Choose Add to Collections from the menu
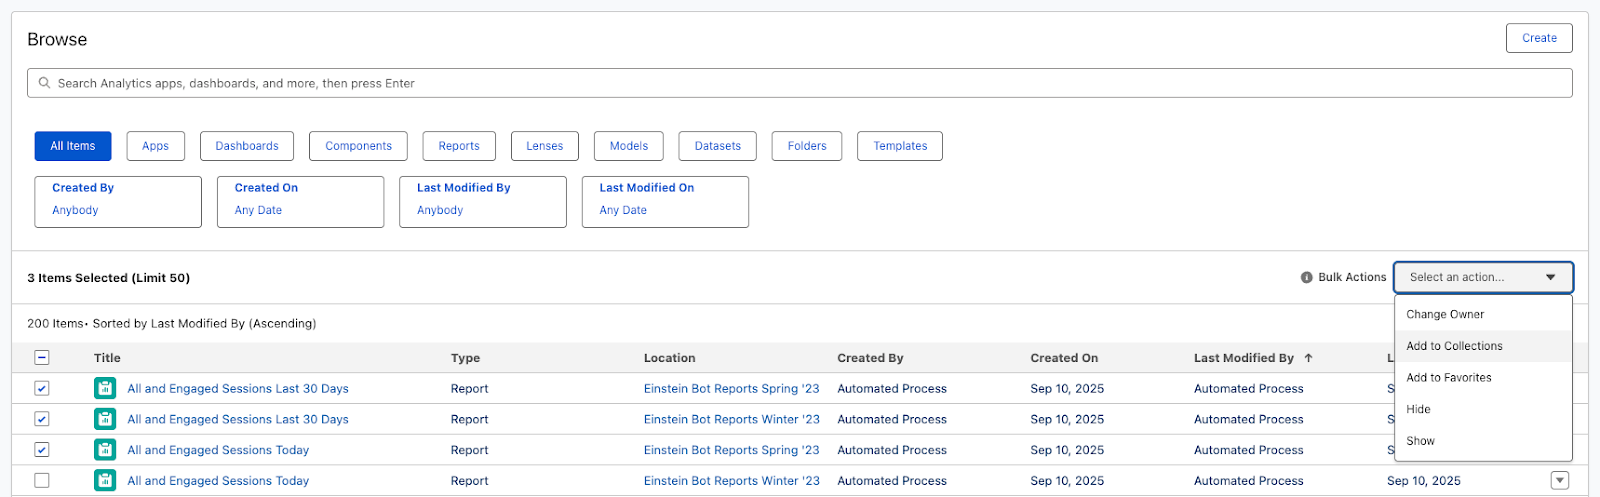Image resolution: width=1600 pixels, height=497 pixels. (x=1454, y=346)
